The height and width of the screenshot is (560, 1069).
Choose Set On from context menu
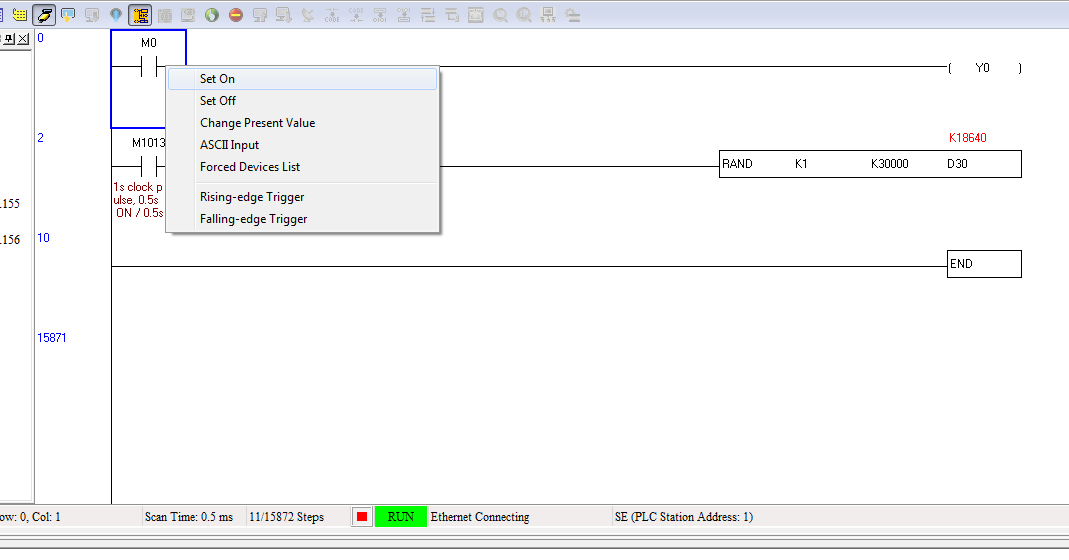click(x=217, y=79)
